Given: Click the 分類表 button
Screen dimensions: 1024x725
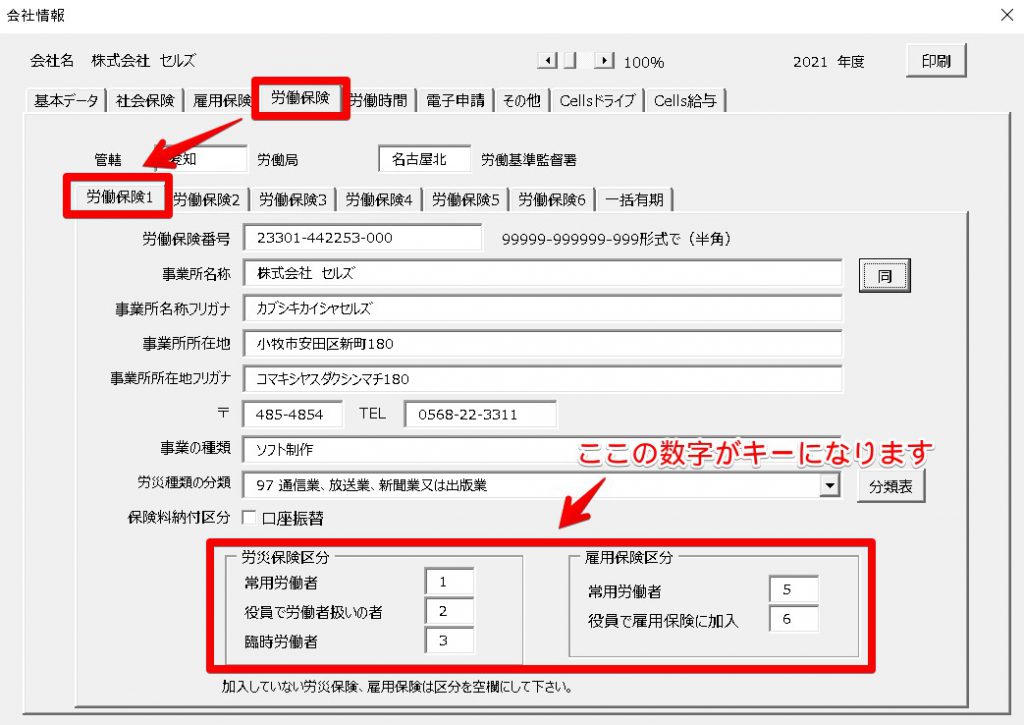Looking at the screenshot, I should pyautogui.click(x=891, y=486).
